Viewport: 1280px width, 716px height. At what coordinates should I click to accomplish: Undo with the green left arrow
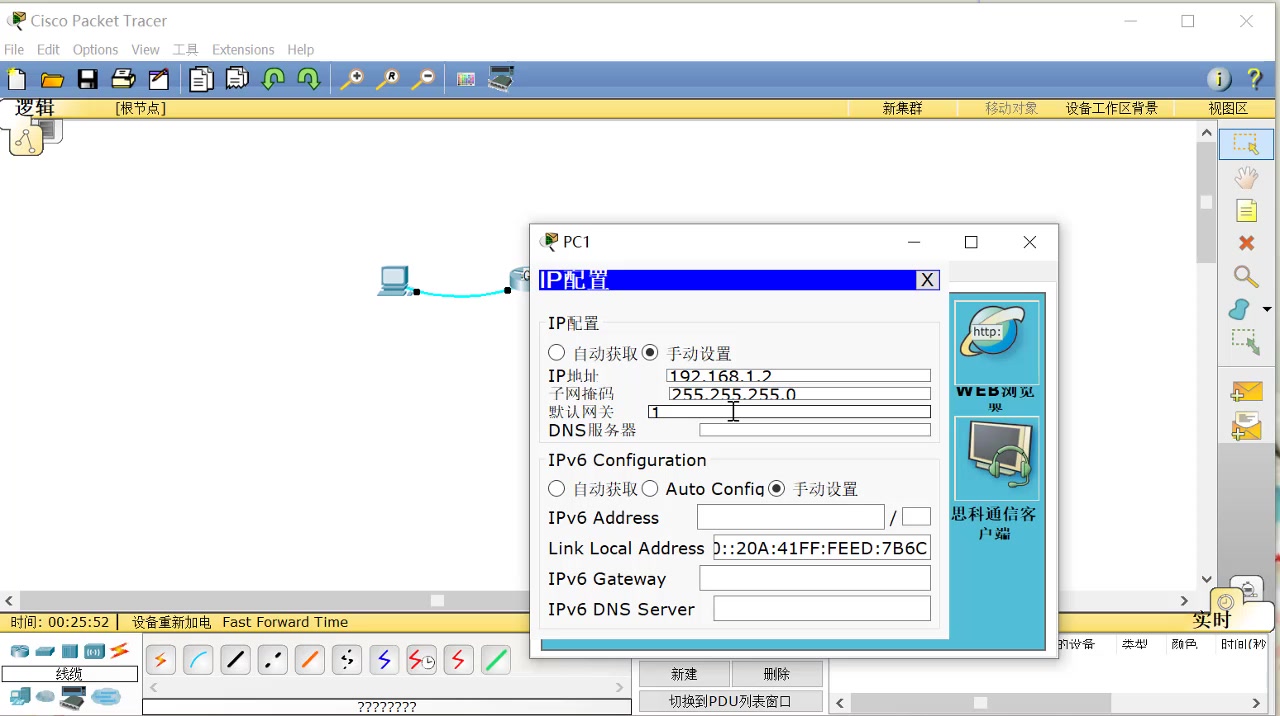(273, 79)
